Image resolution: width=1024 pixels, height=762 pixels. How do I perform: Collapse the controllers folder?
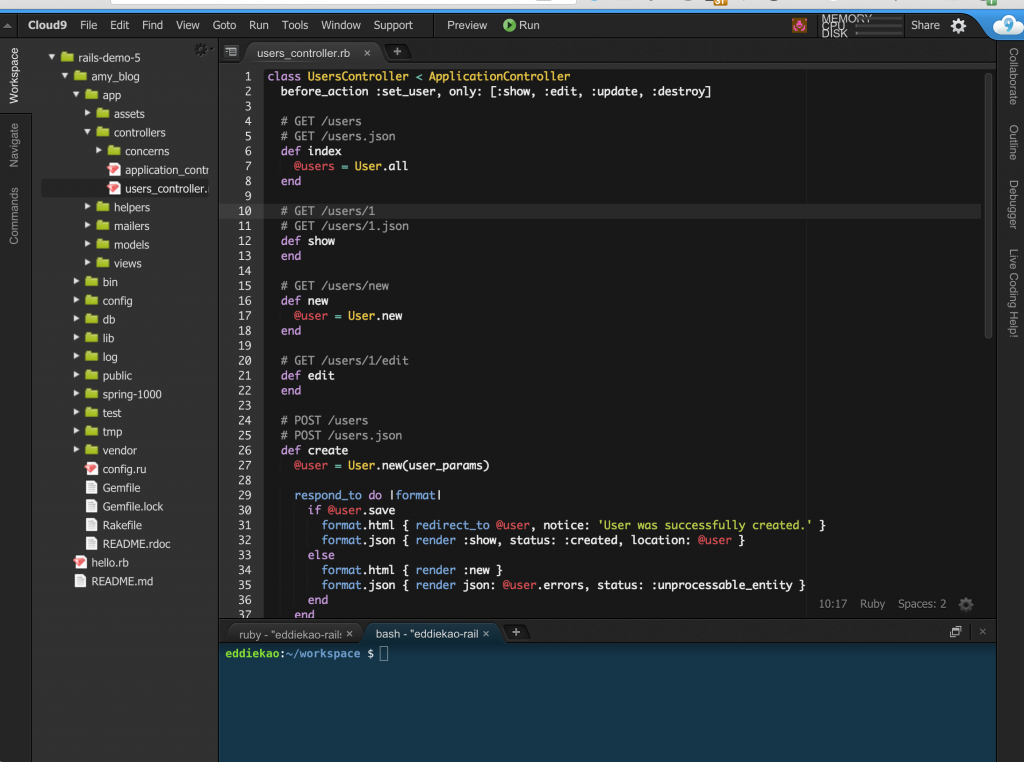(87, 132)
